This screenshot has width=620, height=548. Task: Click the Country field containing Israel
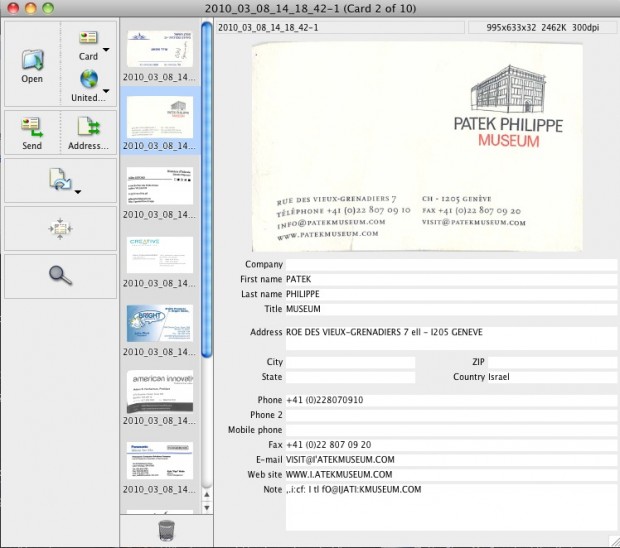pyautogui.click(x=552, y=377)
